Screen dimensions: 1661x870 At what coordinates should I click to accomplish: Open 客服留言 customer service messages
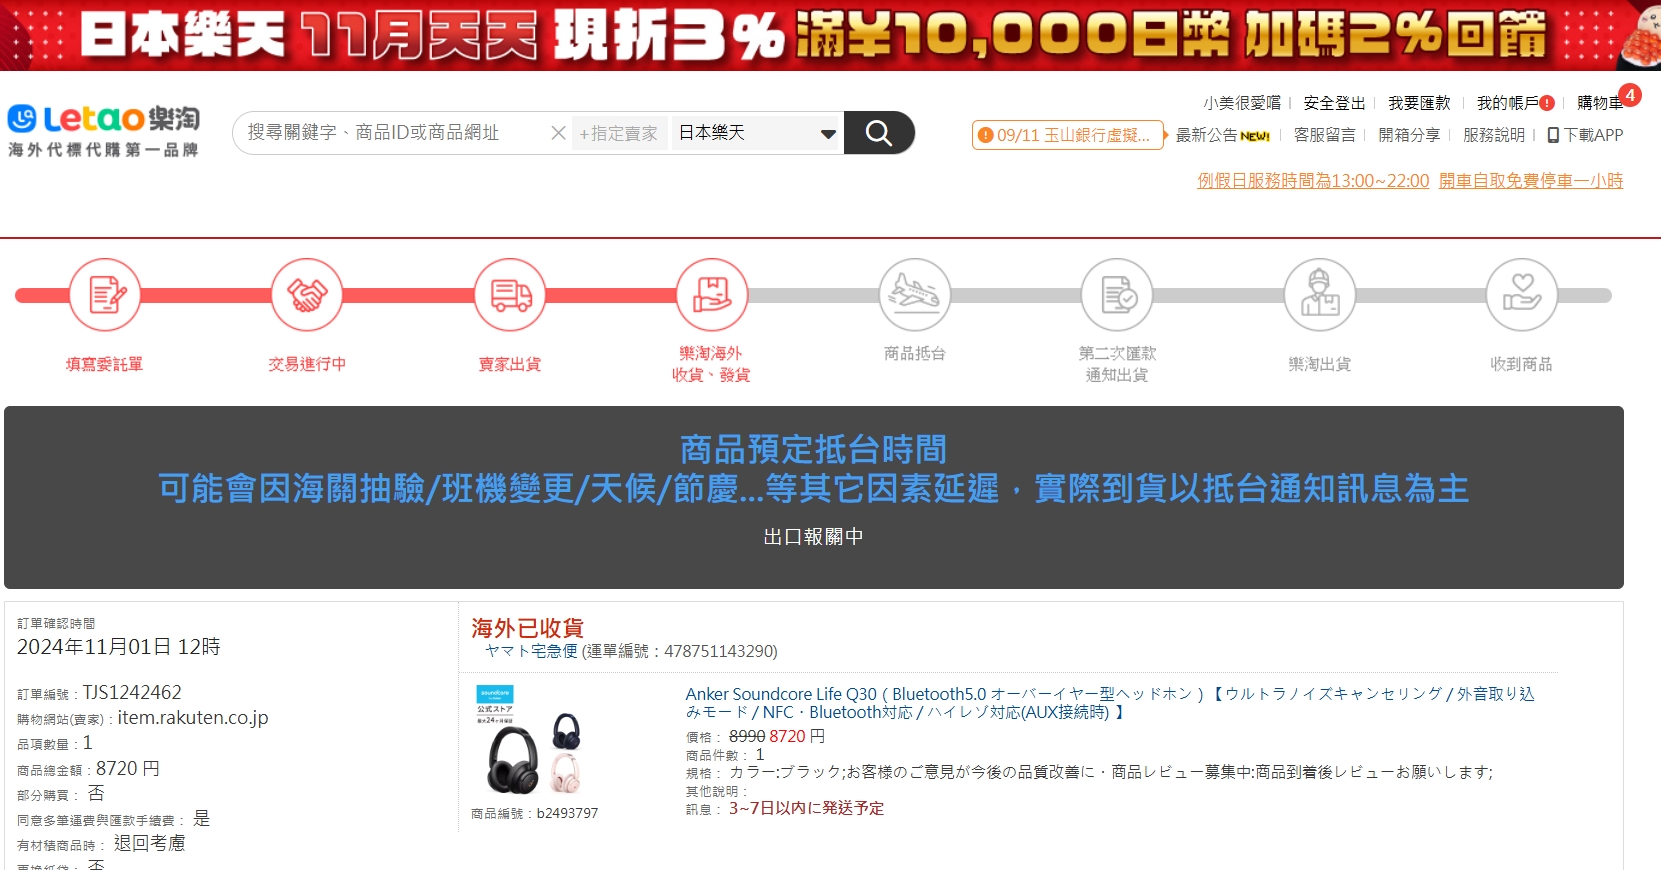tap(1325, 135)
